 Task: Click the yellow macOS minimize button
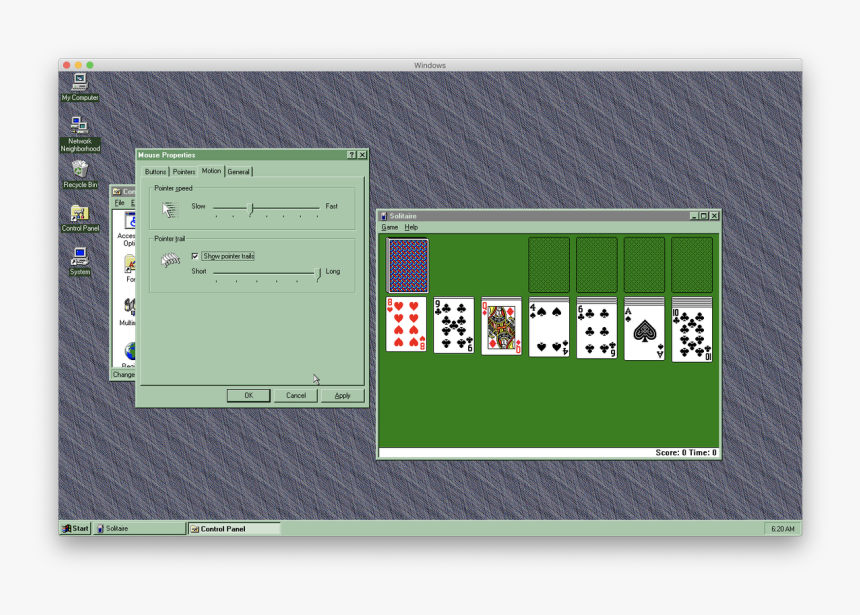point(78,65)
